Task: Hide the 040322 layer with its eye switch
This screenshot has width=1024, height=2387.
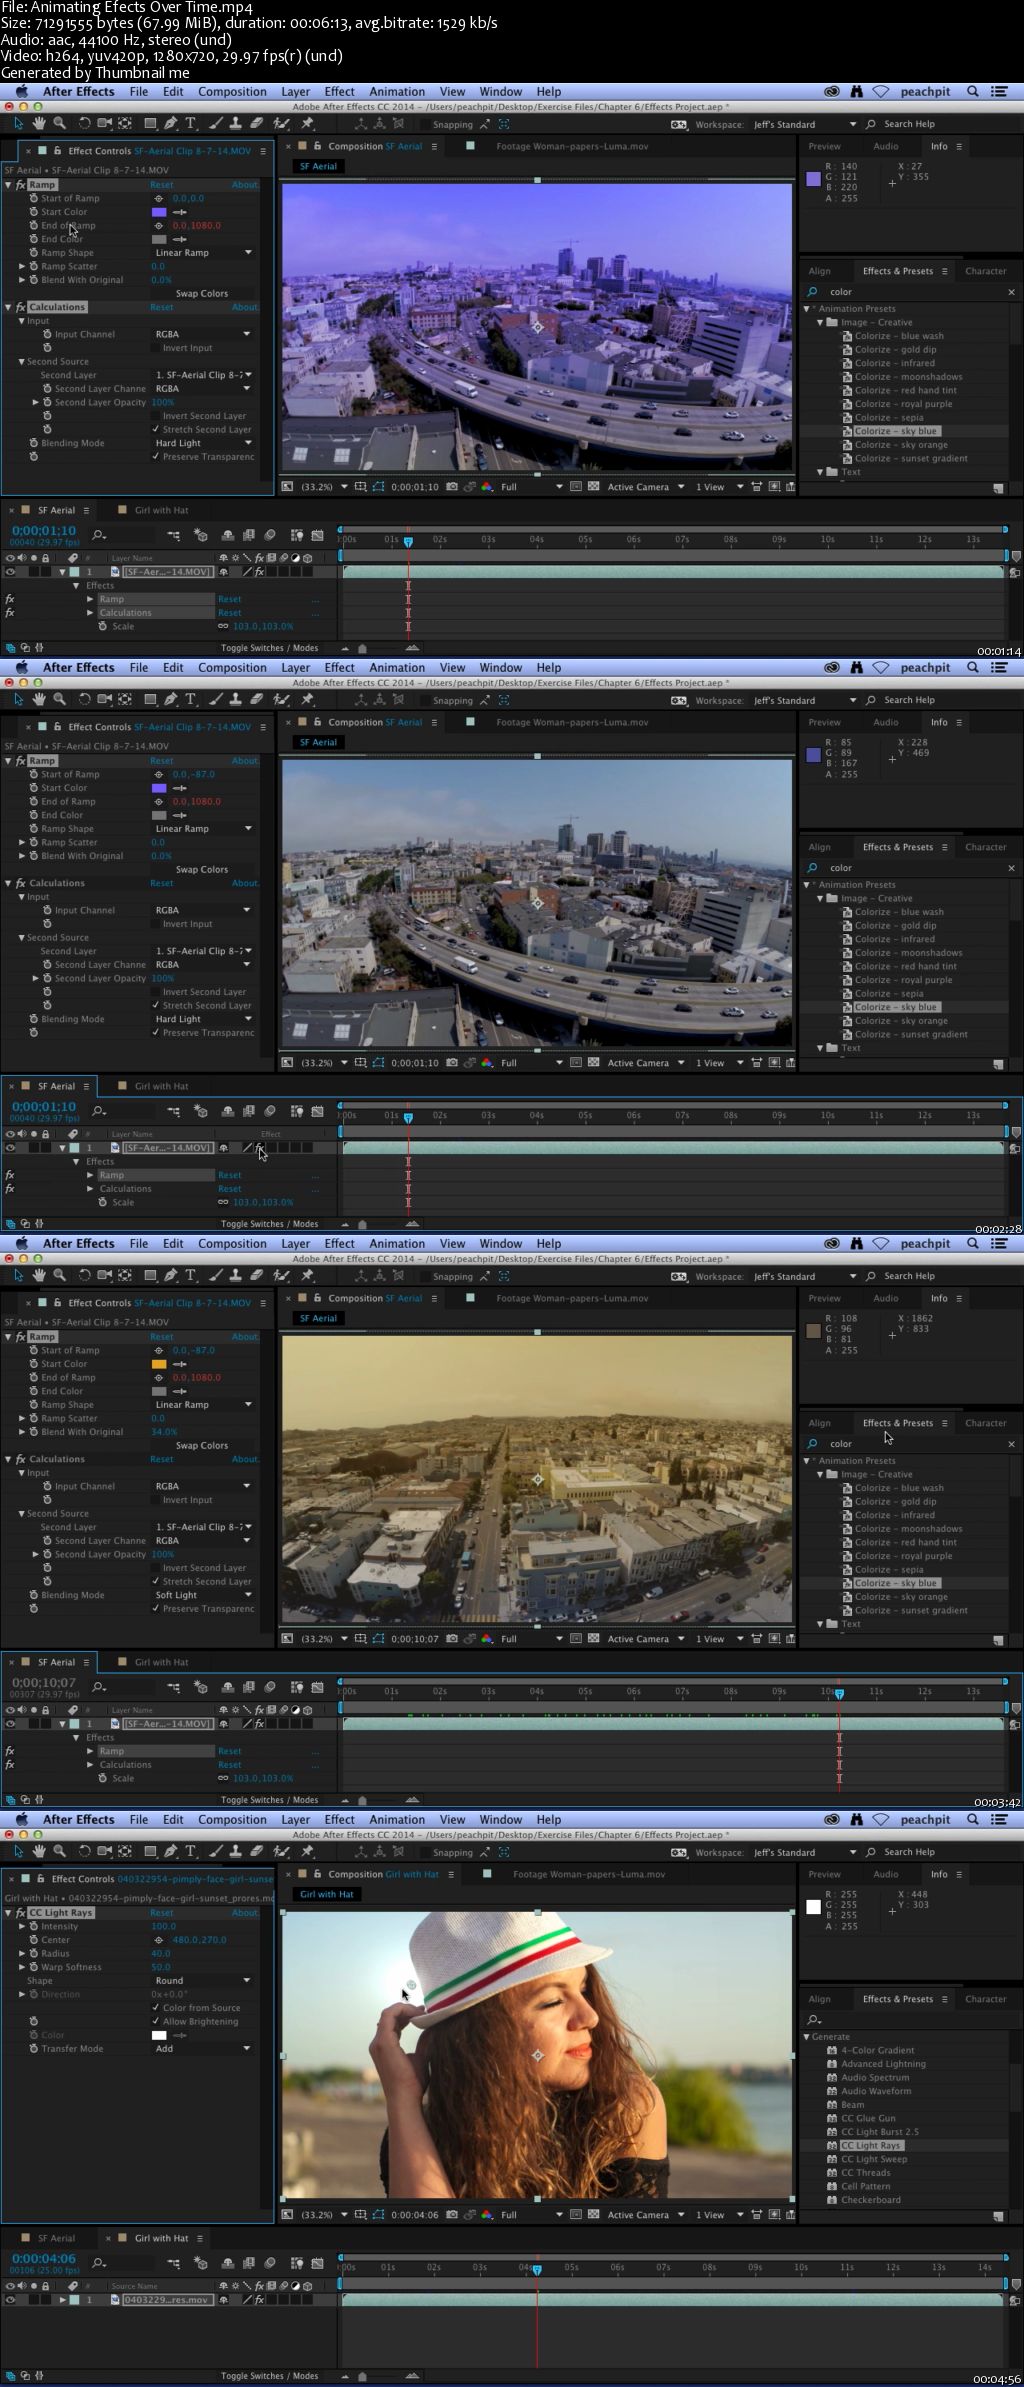Action: coord(10,2300)
